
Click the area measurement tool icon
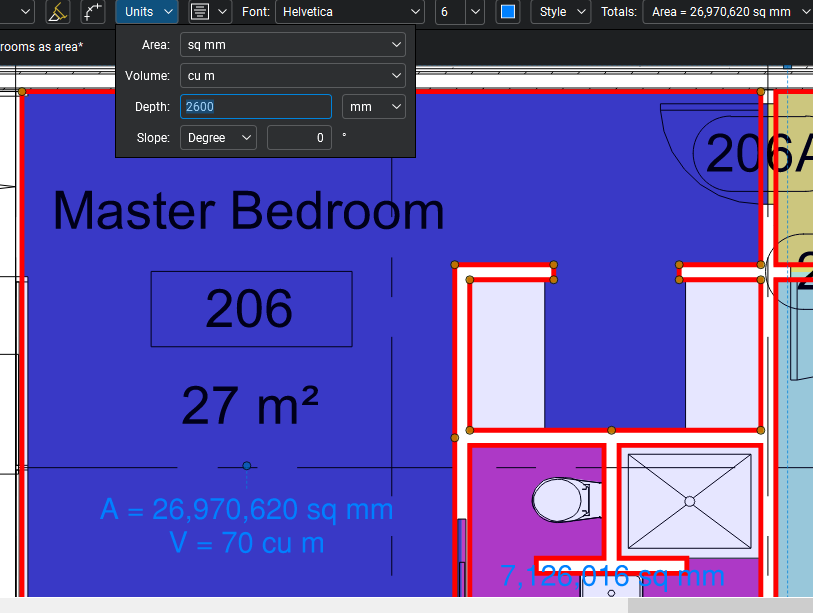click(58, 12)
